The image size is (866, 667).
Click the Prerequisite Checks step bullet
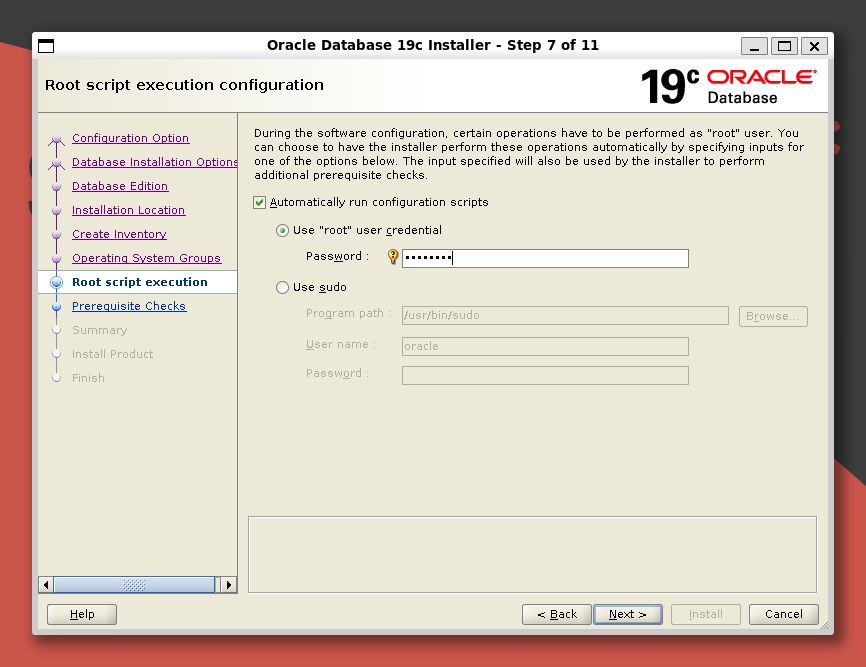pos(57,307)
